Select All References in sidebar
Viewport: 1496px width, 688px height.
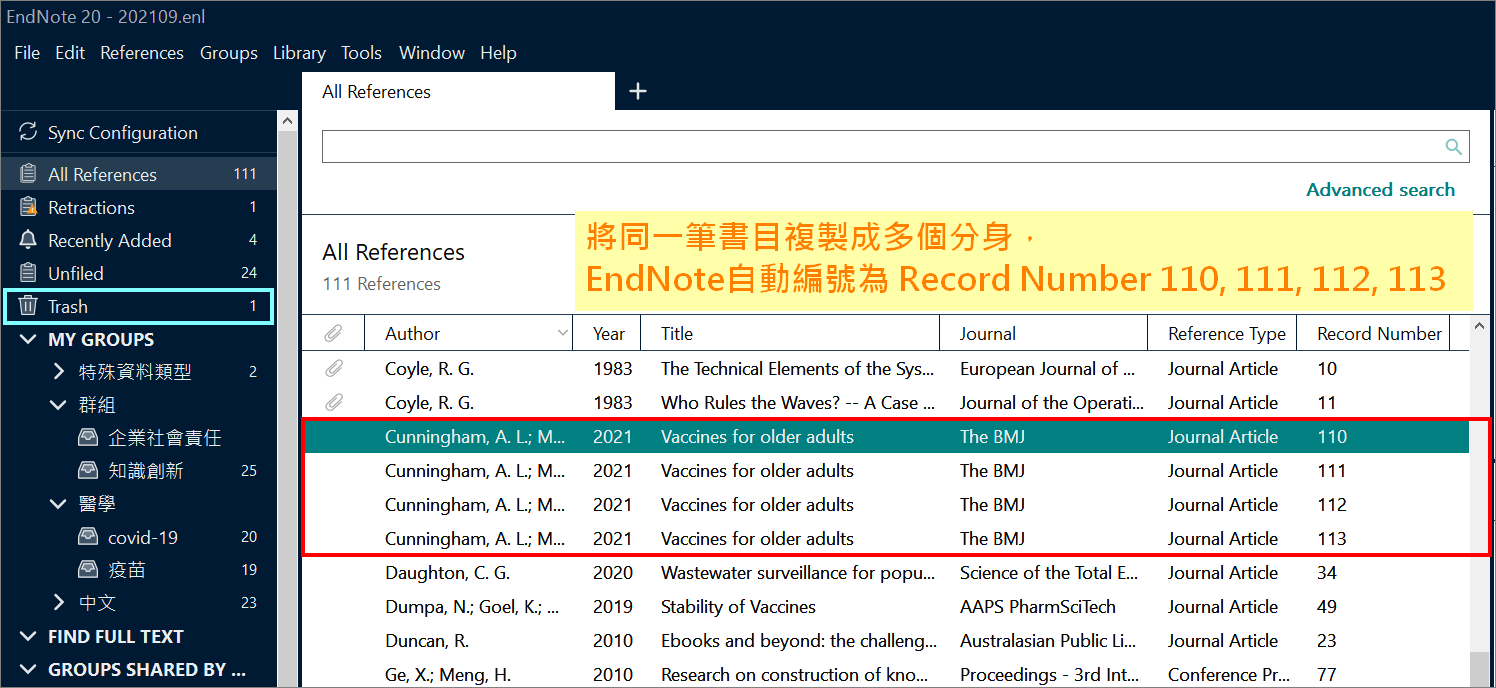coord(139,174)
